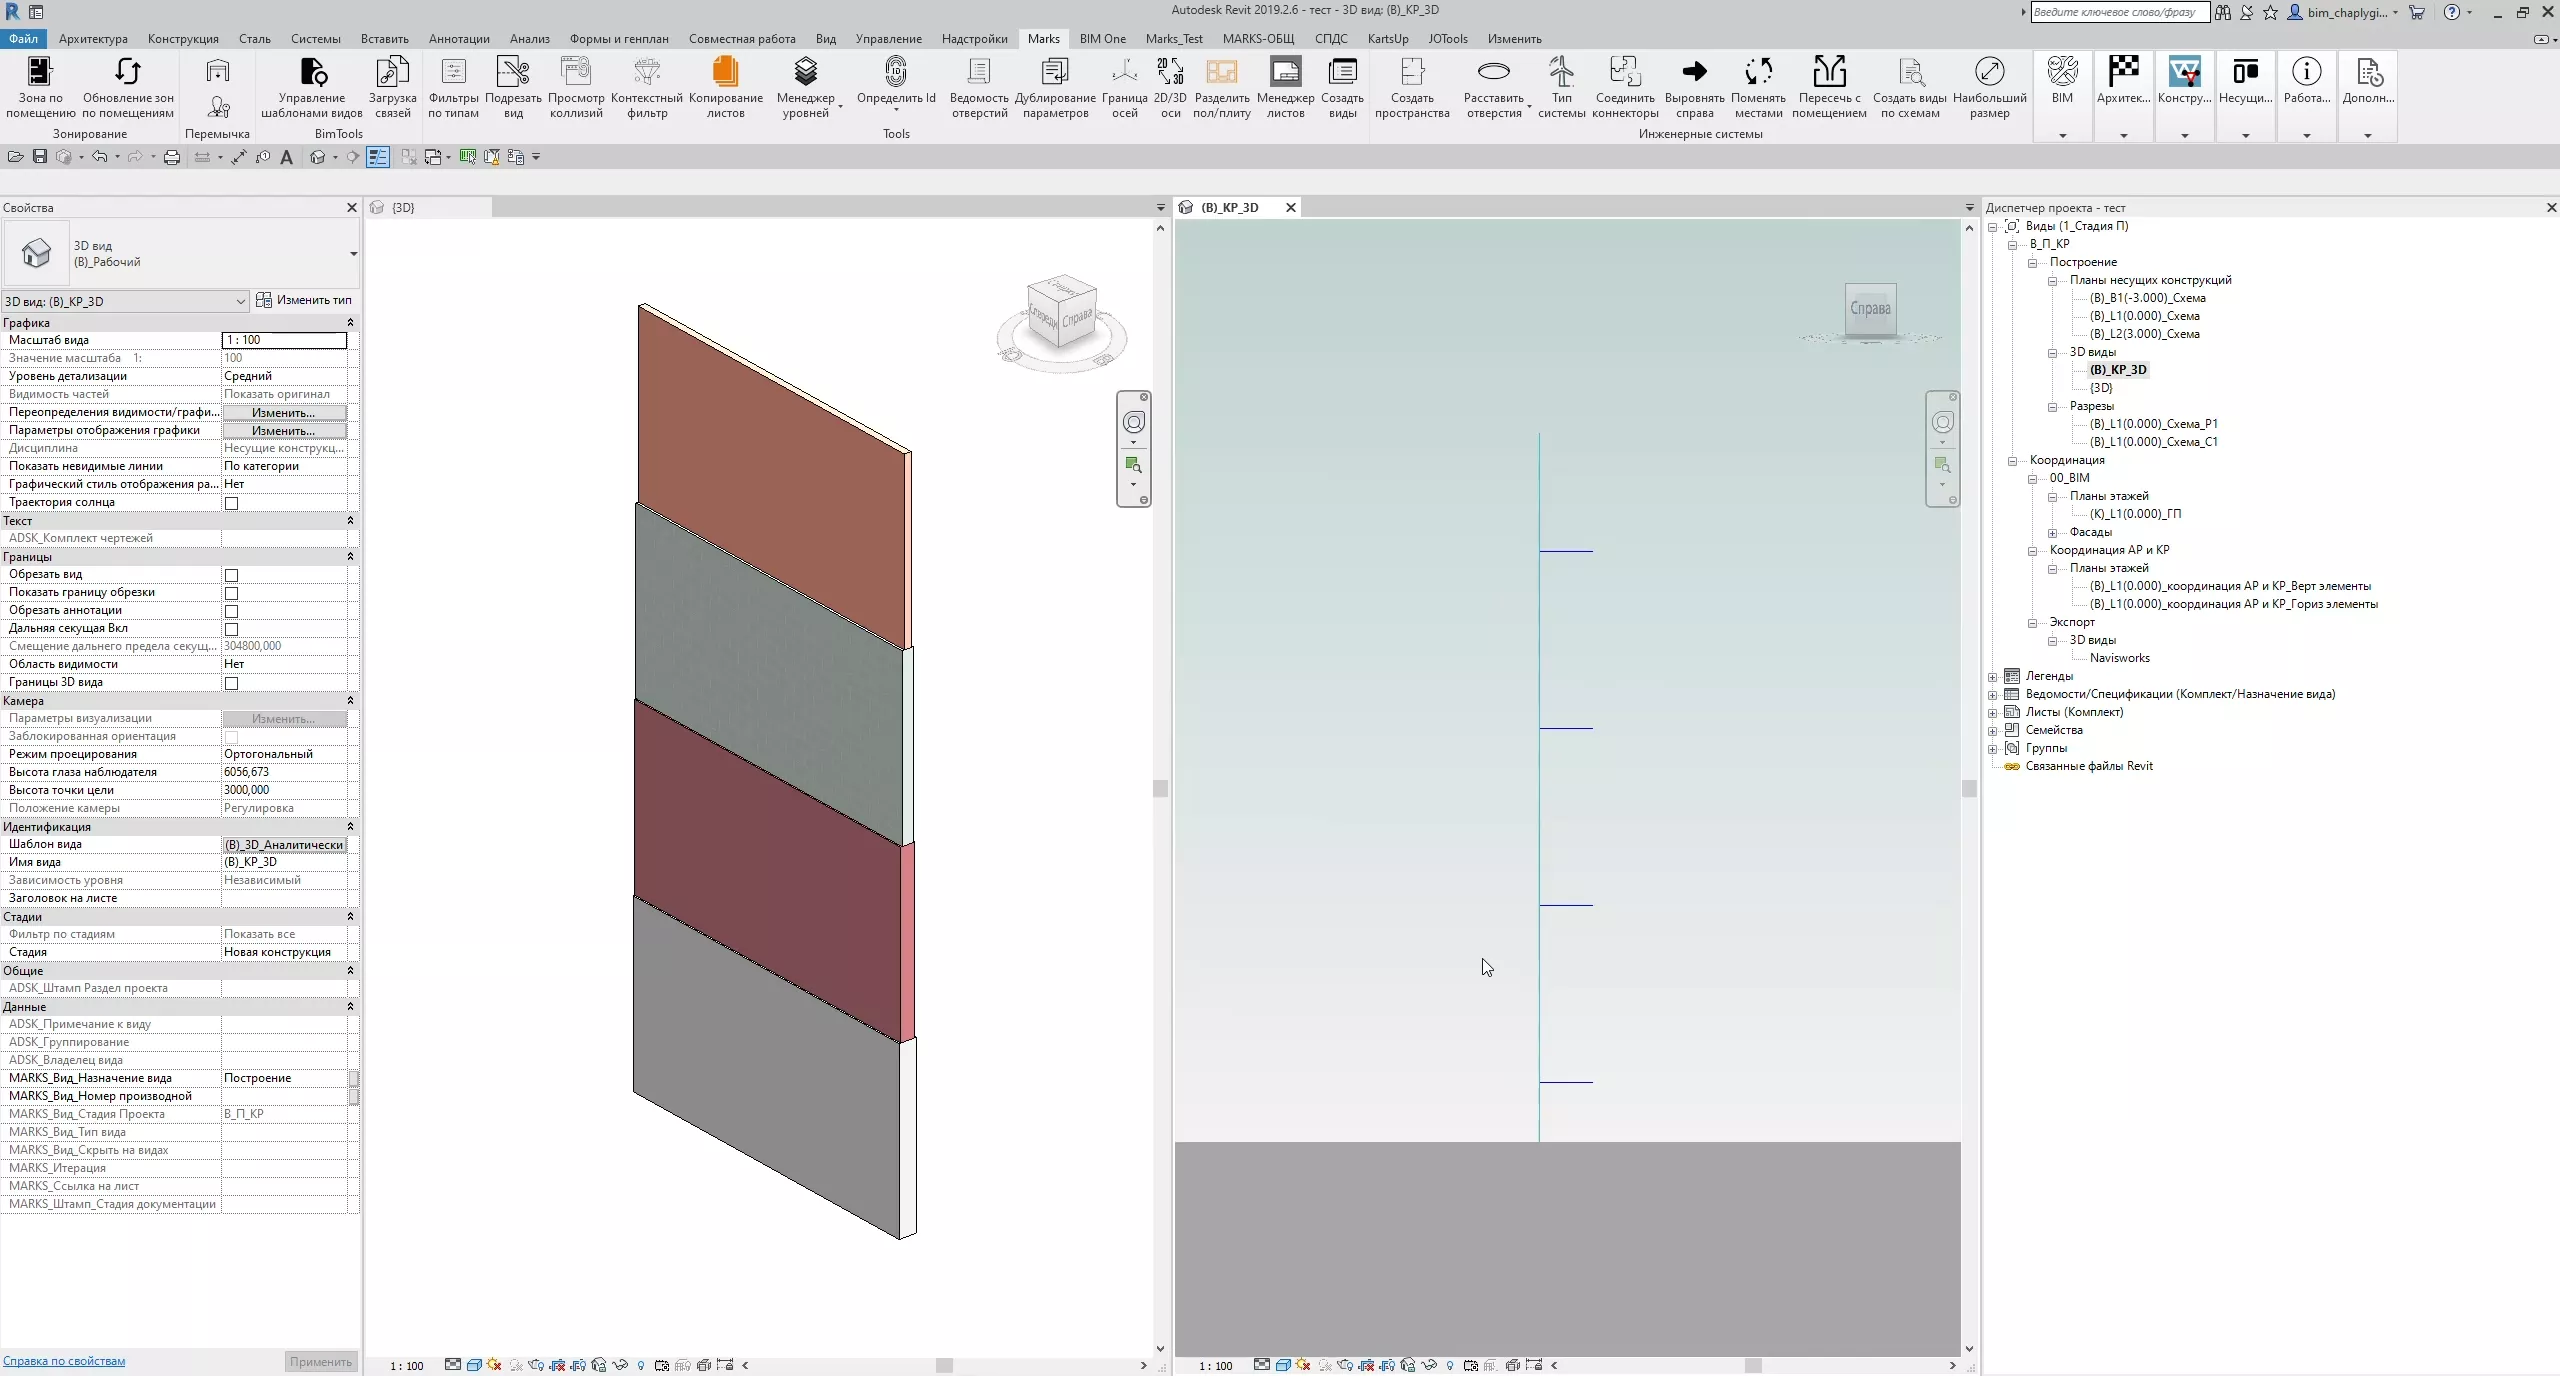Image resolution: width=2560 pixels, height=1376 pixels.
Task: Click Наибольший размер tool icon
Action: (1989, 73)
